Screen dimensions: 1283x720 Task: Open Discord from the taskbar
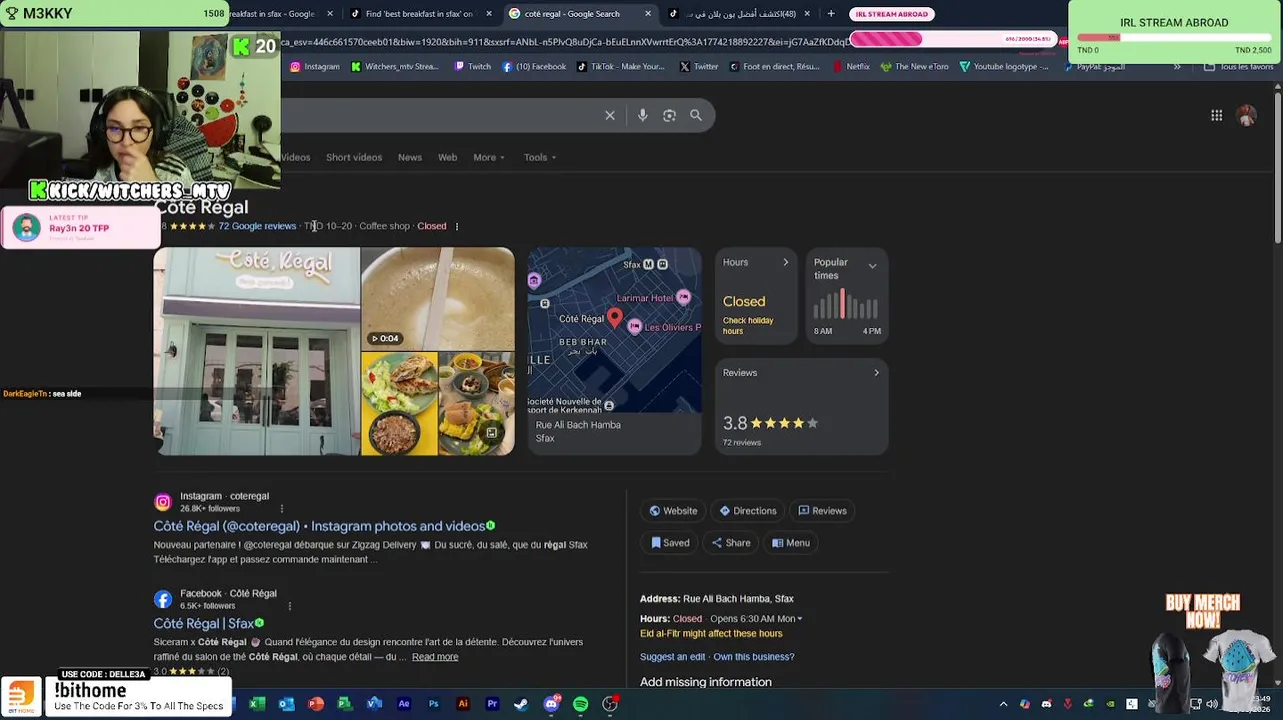551,704
